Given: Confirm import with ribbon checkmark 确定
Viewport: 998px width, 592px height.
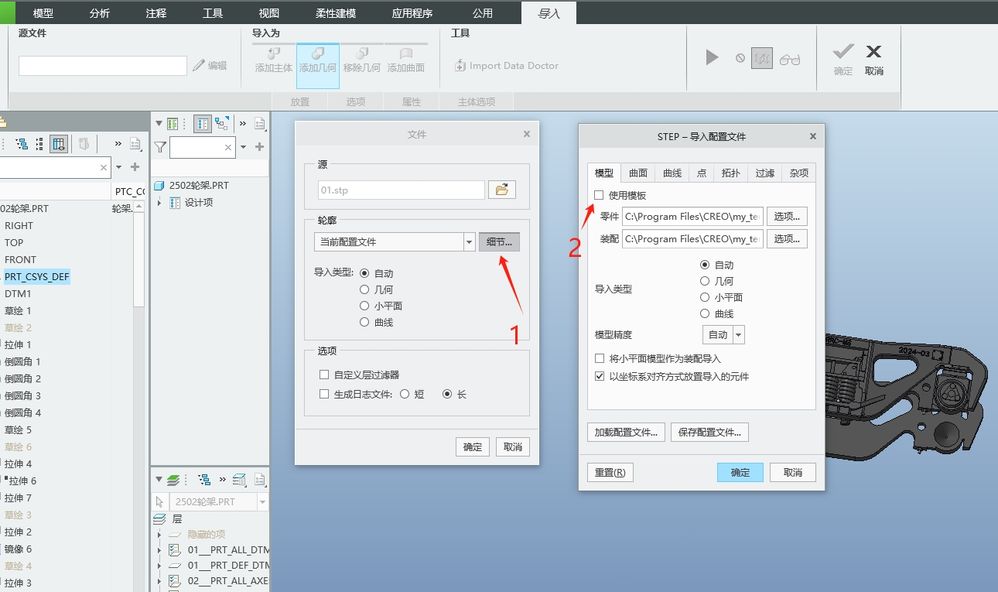Looking at the screenshot, I should 843,59.
